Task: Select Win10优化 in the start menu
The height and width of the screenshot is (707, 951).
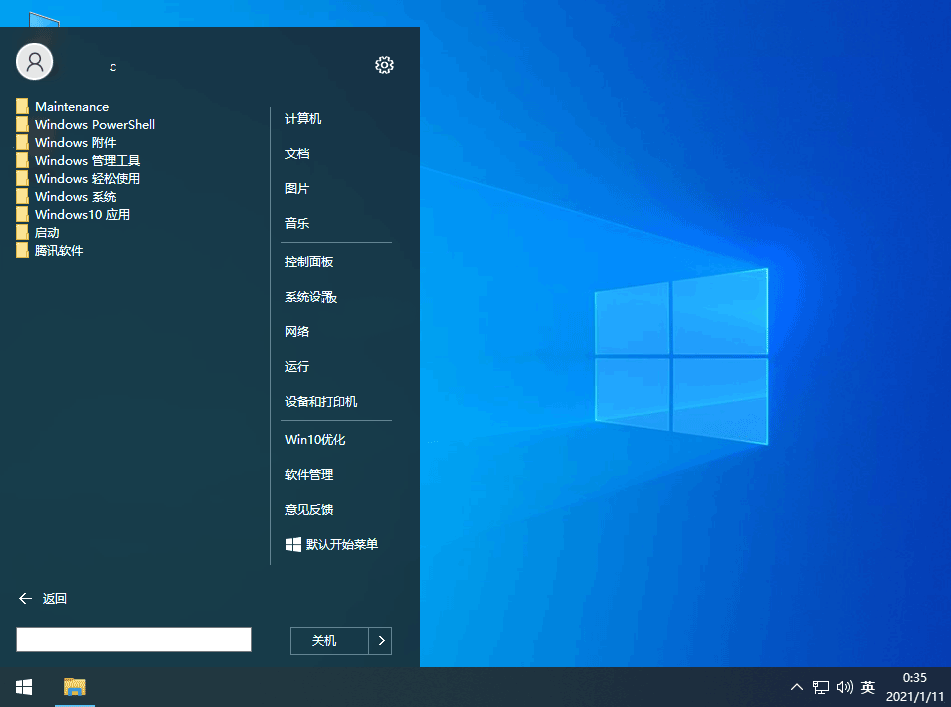Action: pos(315,440)
